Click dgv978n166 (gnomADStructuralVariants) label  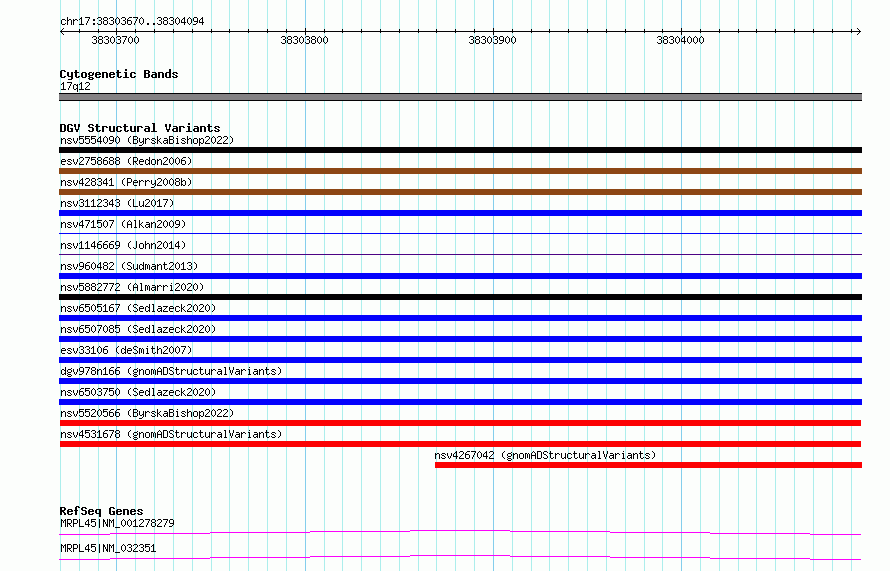pyautogui.click(x=171, y=371)
